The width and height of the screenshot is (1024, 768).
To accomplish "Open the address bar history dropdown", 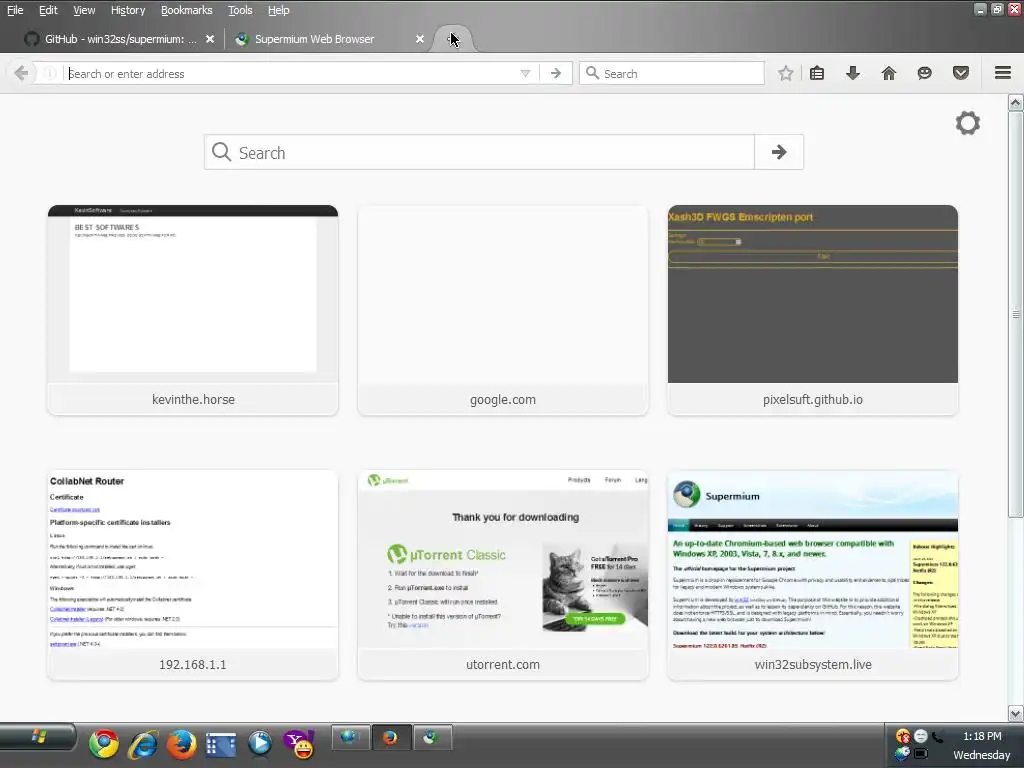I will click(525, 73).
